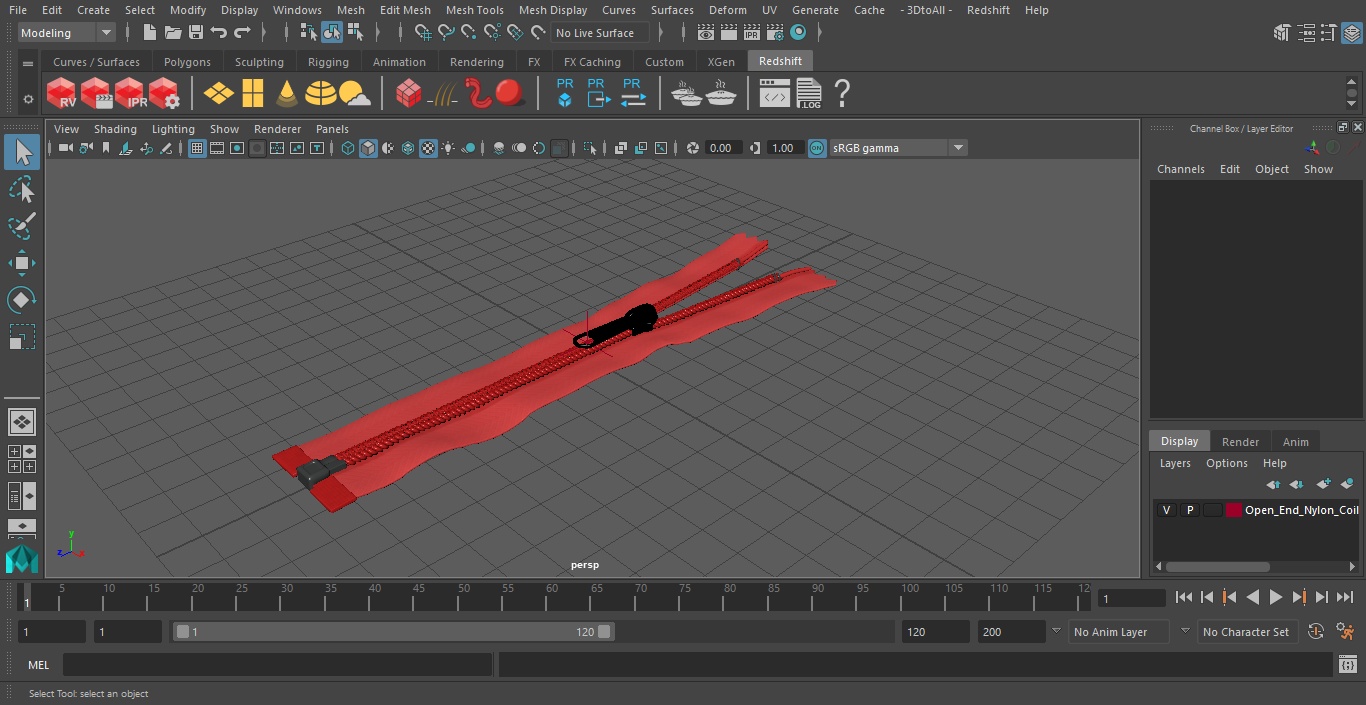Toggle wireframe shading in viewport

point(348,148)
